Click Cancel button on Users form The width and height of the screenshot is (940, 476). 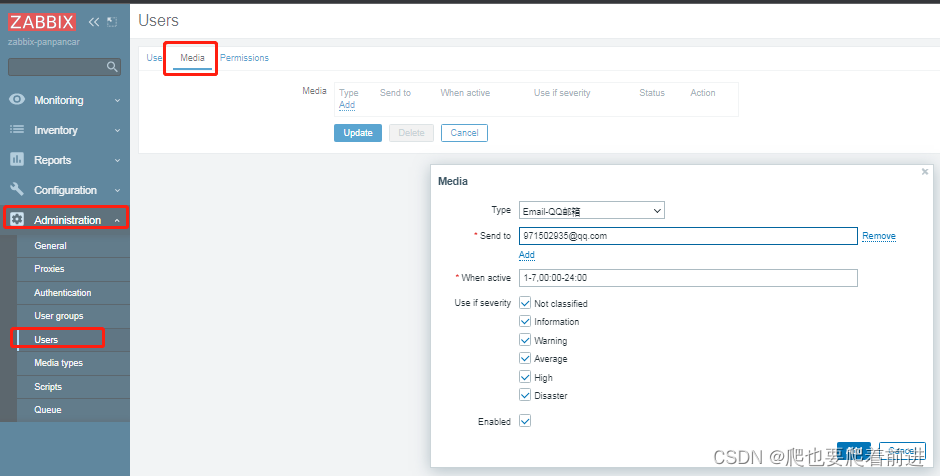pos(464,133)
